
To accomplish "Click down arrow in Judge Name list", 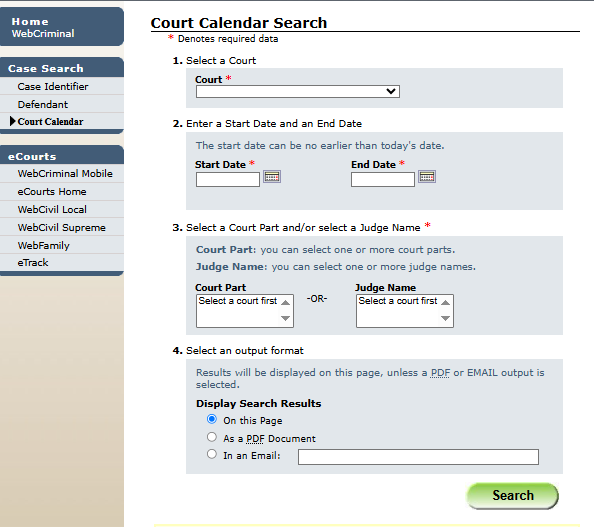I will click(446, 318).
